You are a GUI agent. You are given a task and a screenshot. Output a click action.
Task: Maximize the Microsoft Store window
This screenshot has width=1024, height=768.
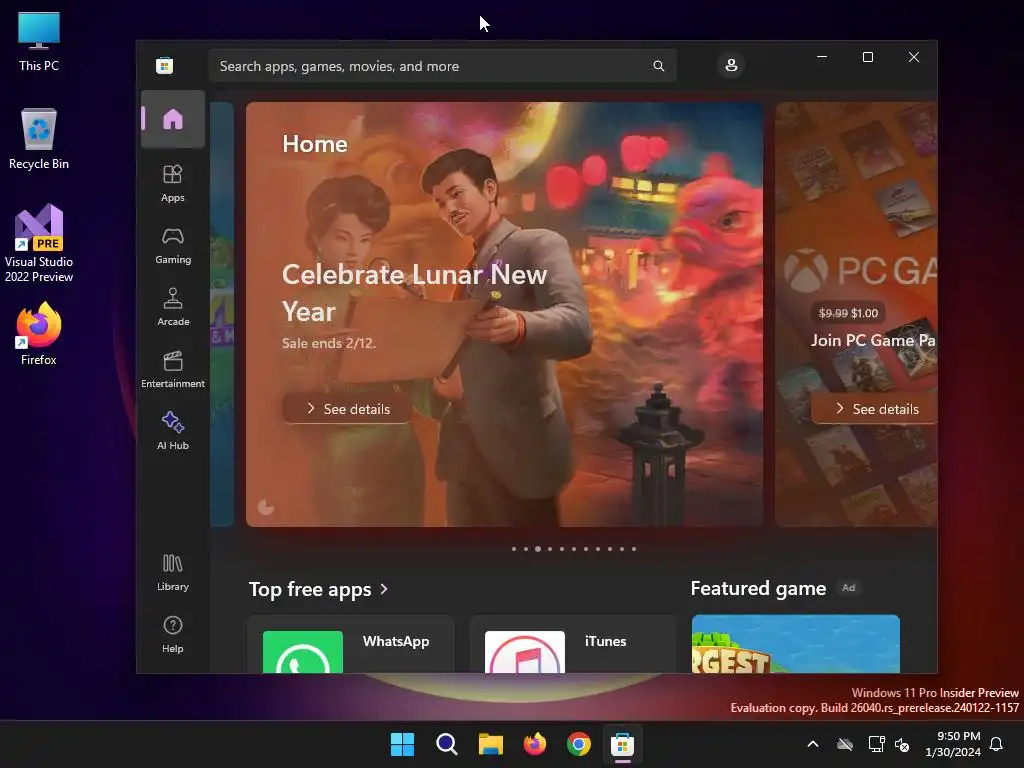(868, 57)
